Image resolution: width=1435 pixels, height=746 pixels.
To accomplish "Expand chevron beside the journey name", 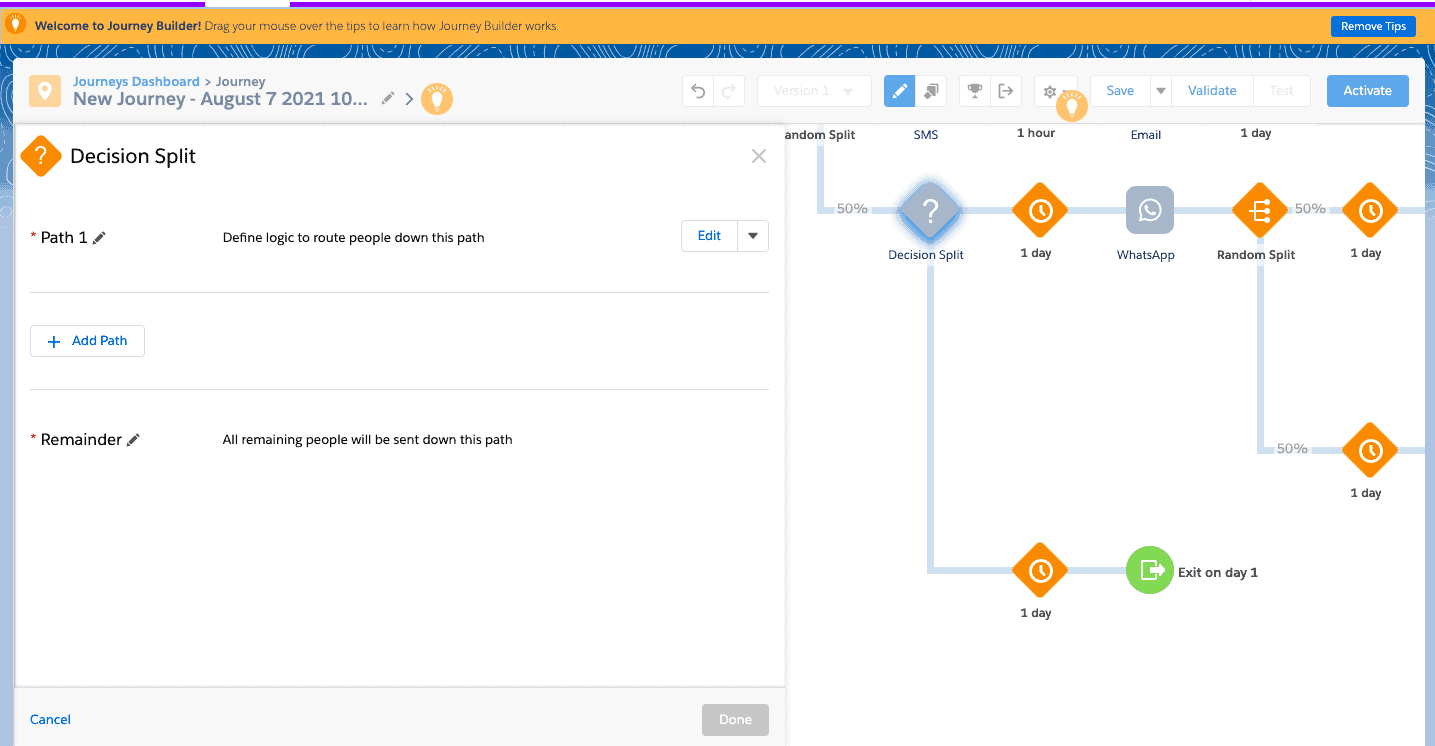I will point(409,99).
